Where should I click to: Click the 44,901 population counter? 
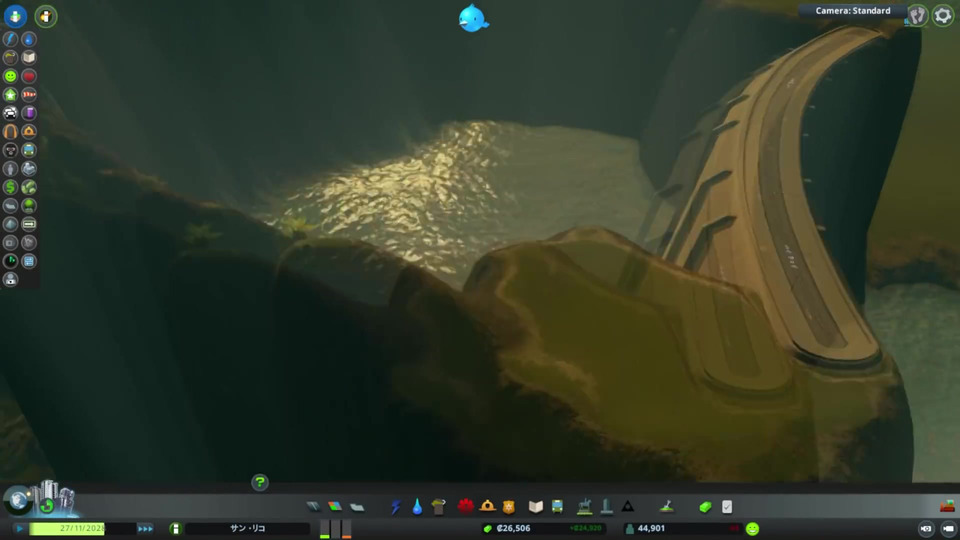pos(651,528)
